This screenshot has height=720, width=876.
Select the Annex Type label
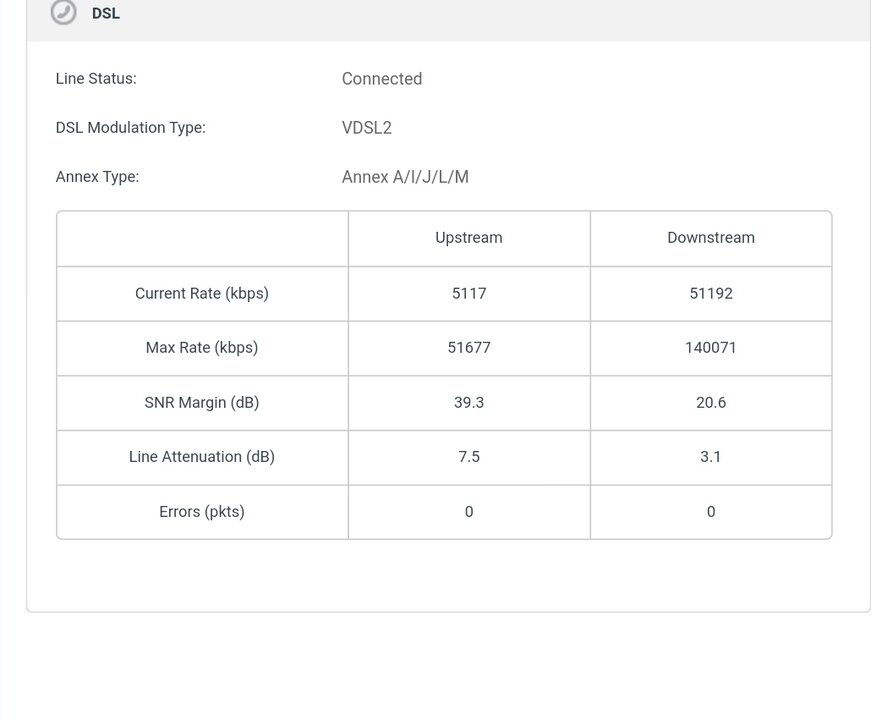click(x=98, y=177)
